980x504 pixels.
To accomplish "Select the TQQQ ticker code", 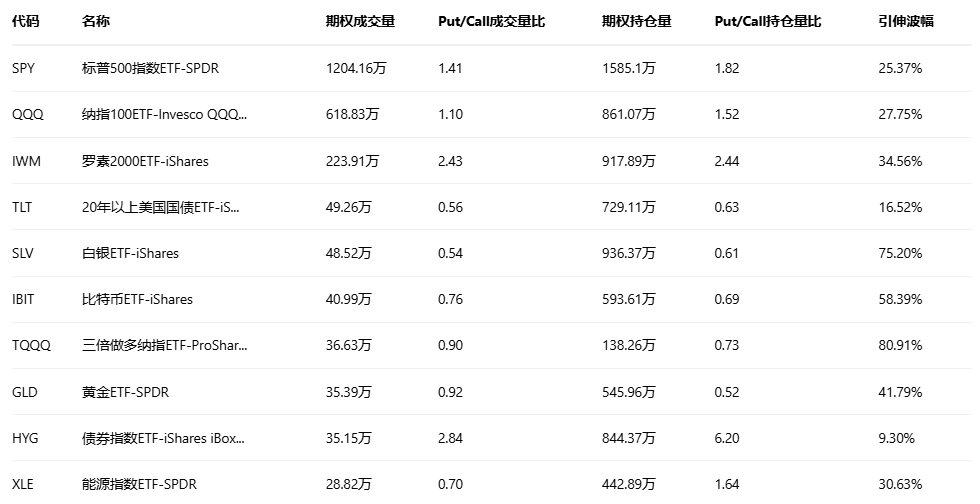I will click(x=31, y=345).
